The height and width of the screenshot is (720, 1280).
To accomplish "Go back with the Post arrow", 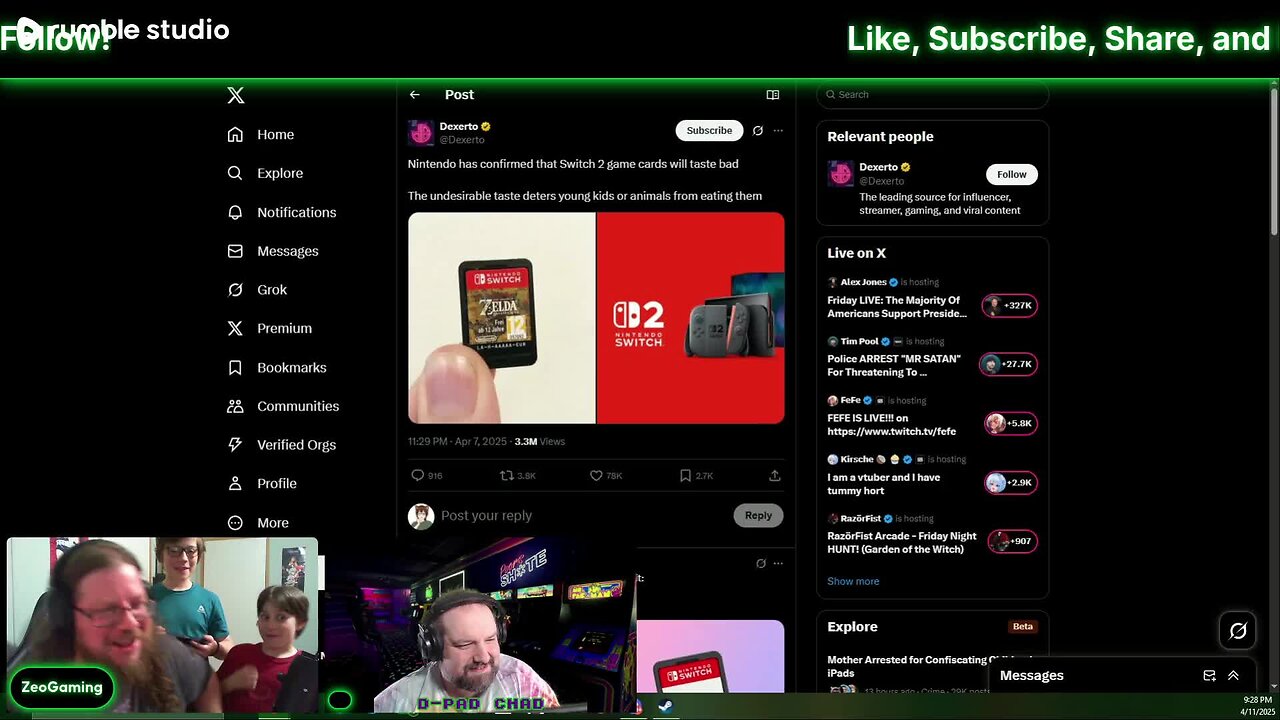I will tap(414, 95).
